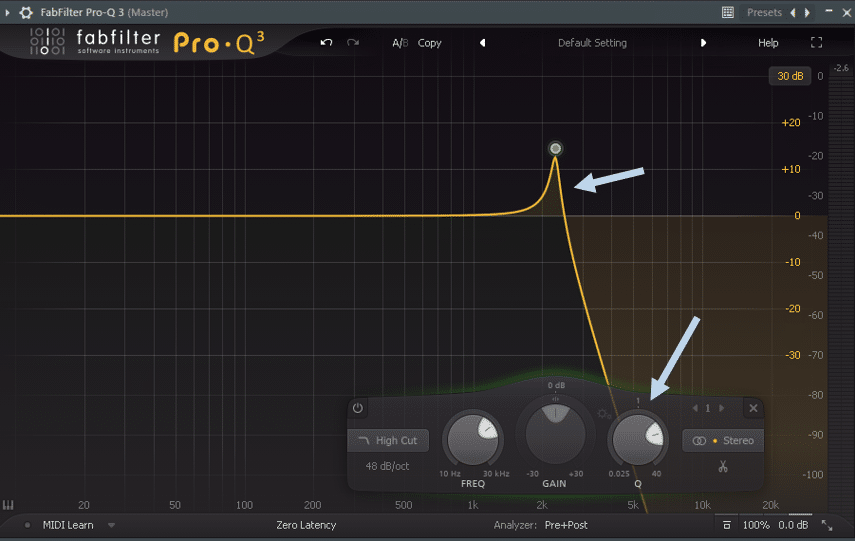Click the FREQ knob
Screen dimensions: 855x543
point(473,439)
